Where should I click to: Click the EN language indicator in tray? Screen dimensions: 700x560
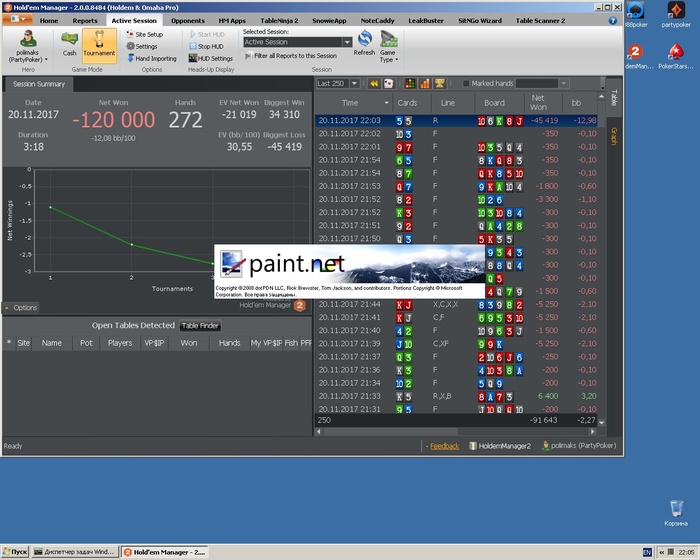647,552
